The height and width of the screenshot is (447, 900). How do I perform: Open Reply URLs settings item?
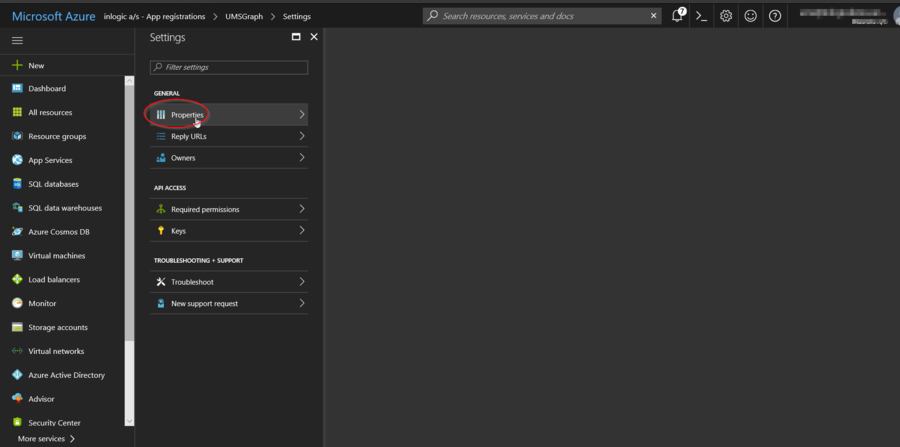click(x=188, y=136)
